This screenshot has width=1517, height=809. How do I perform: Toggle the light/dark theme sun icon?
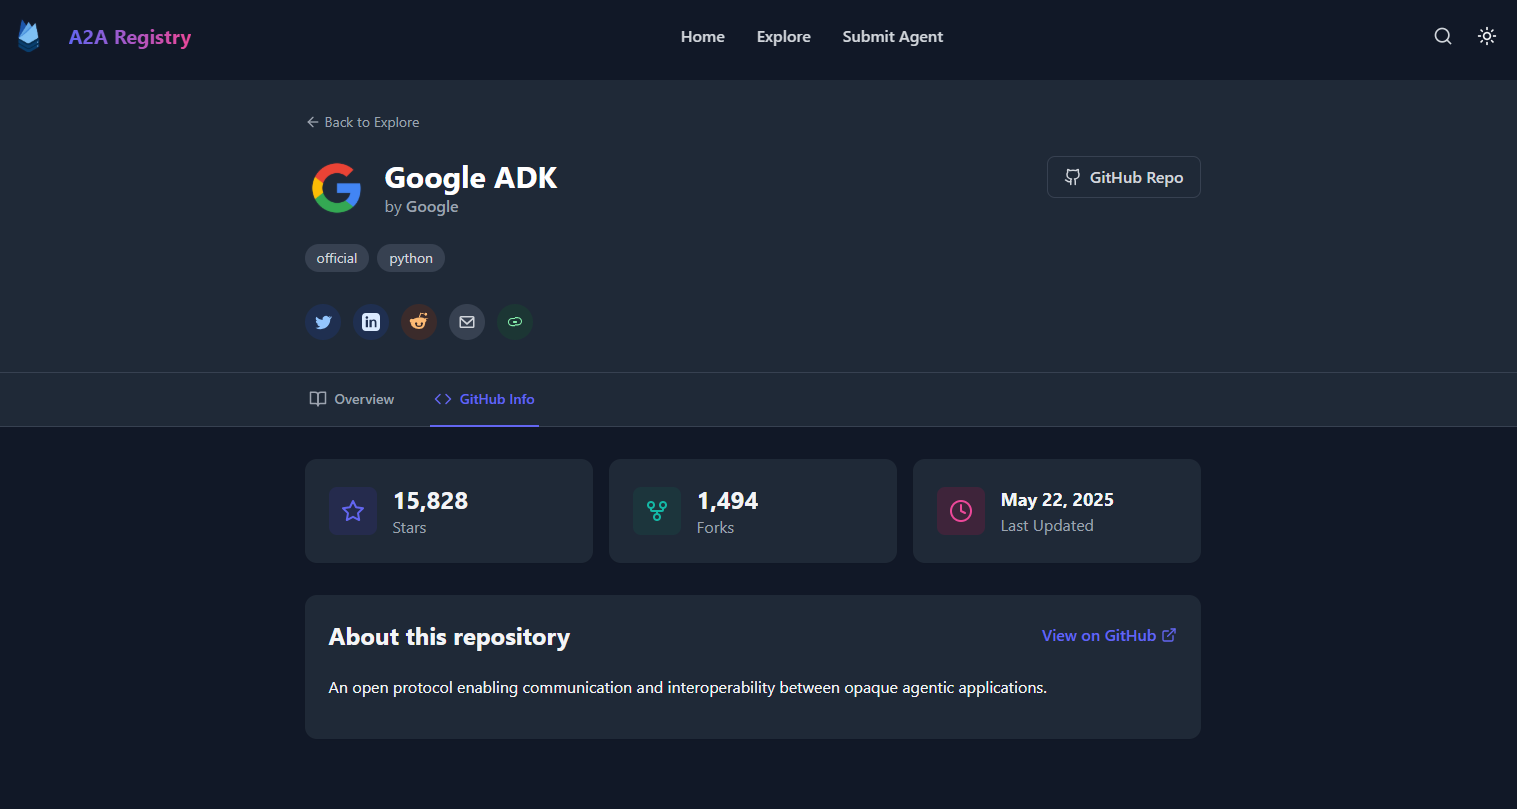(1487, 36)
